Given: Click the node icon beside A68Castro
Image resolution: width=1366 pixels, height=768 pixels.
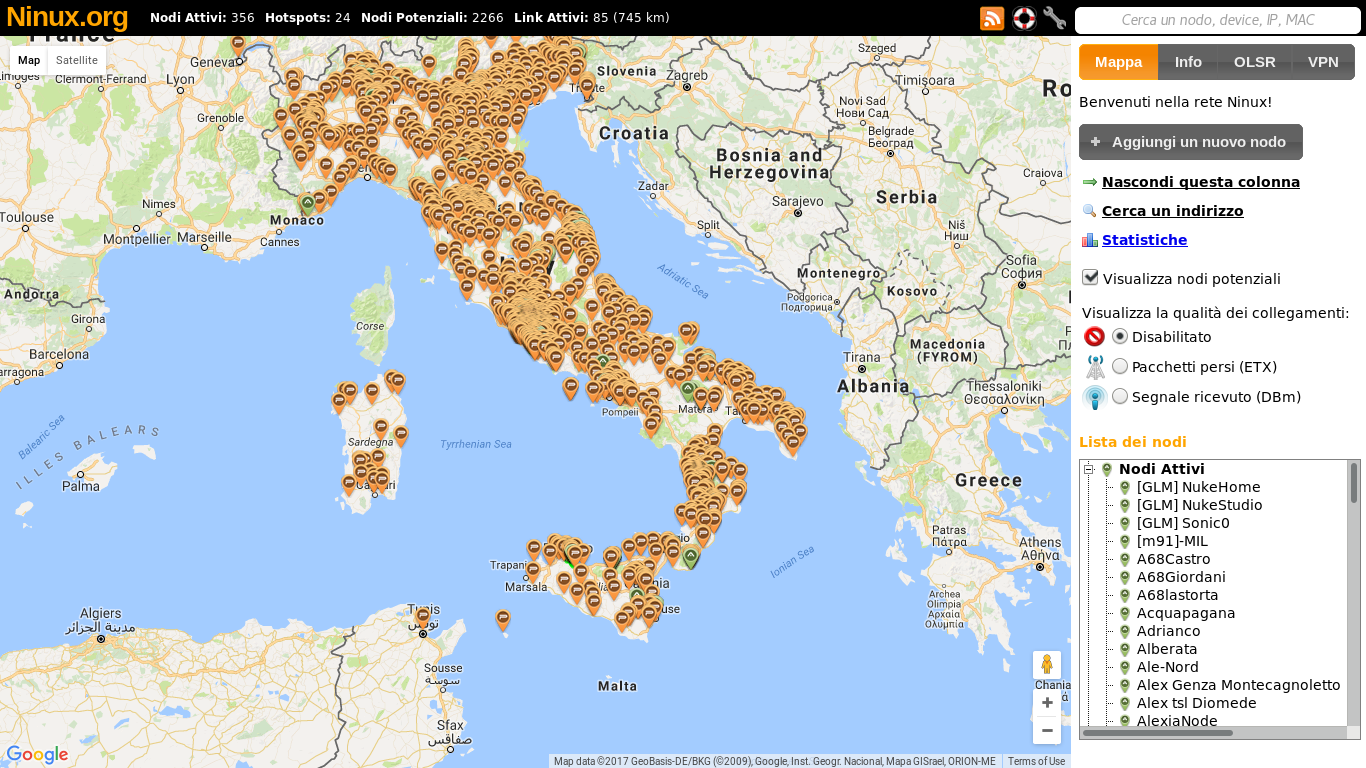Looking at the screenshot, I should [1125, 559].
